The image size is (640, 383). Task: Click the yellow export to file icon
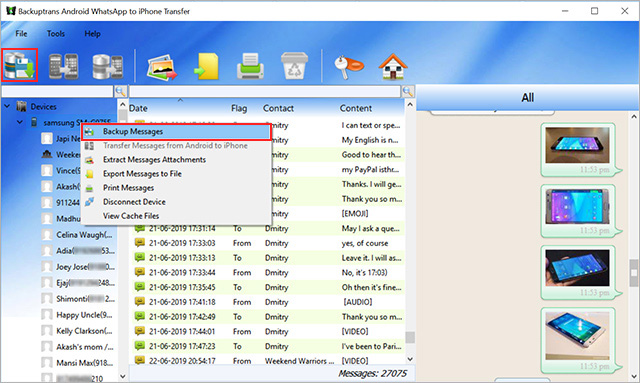tap(206, 67)
